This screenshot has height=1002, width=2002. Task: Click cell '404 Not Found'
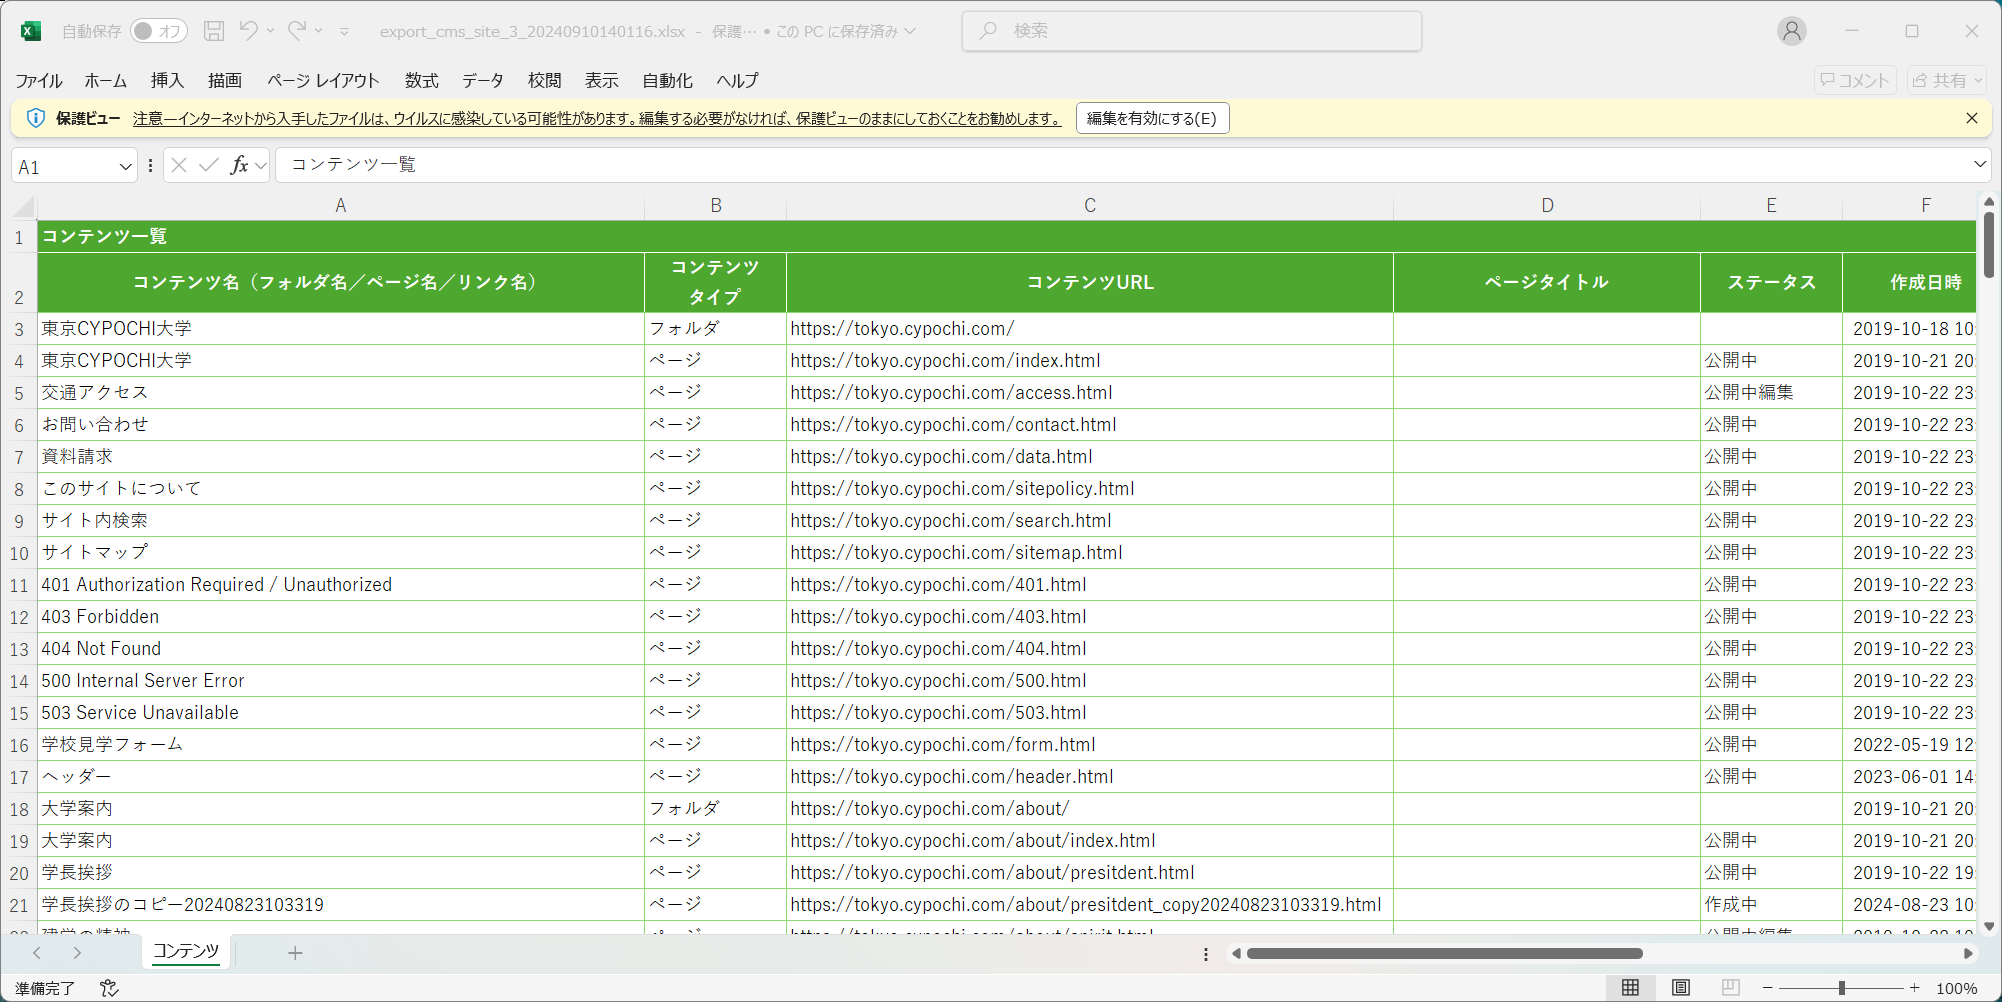341,649
